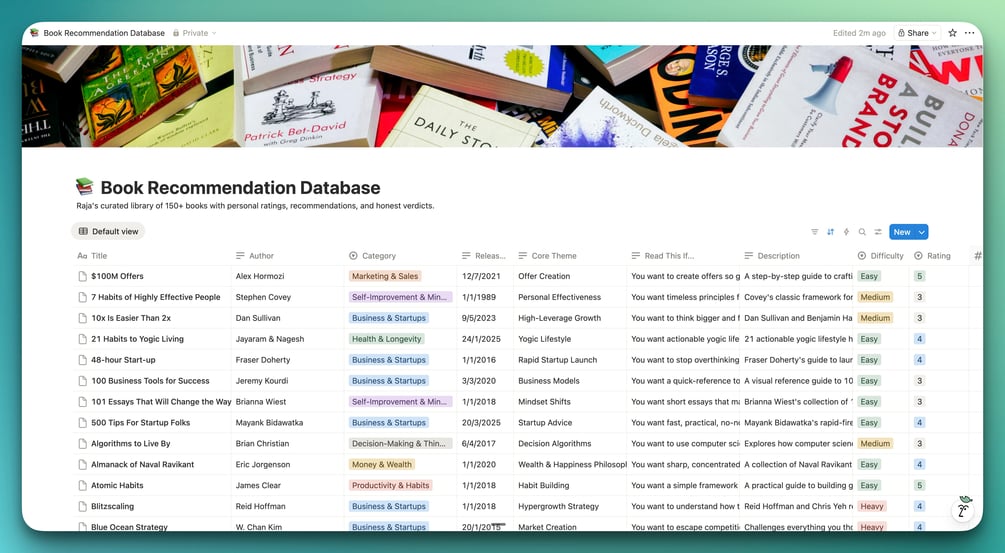
Task: Select the Default view tab
Action: point(108,231)
